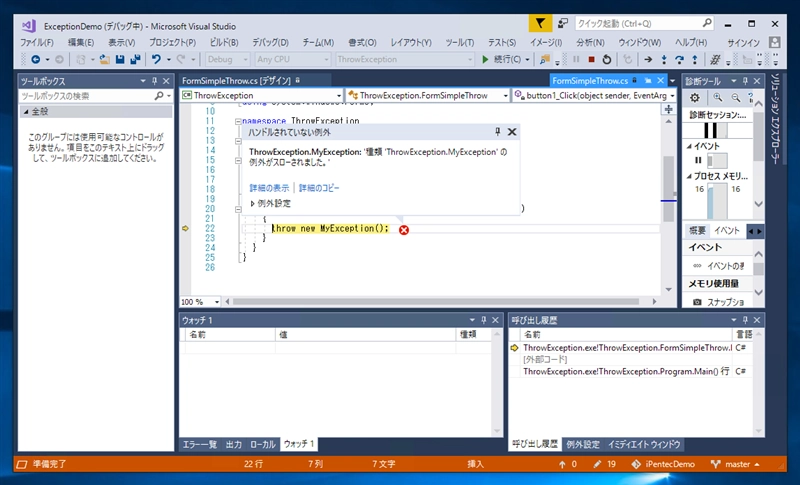
Task: Click the notifications filter flag icon
Action: 540,23
